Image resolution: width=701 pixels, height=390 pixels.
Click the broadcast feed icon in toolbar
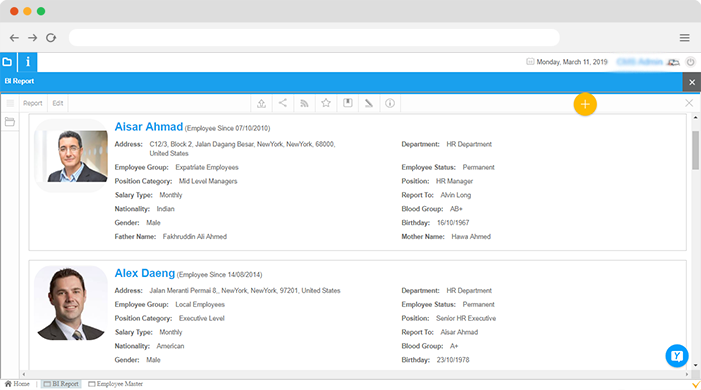click(x=304, y=103)
